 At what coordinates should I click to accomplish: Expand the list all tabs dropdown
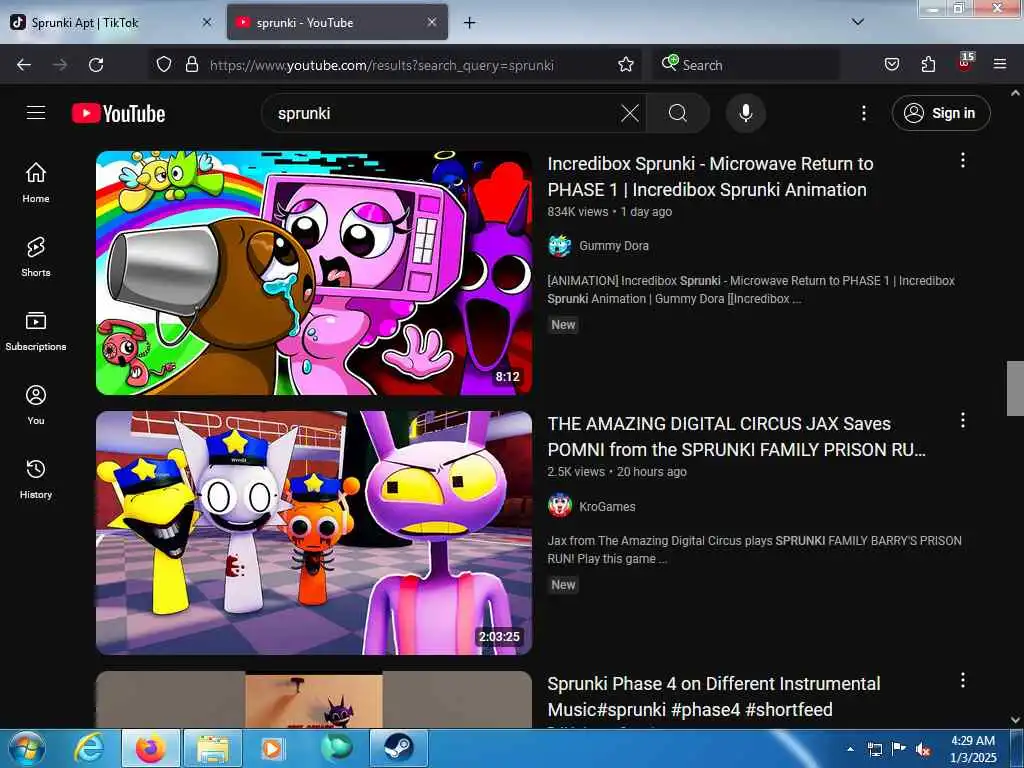[x=858, y=22]
